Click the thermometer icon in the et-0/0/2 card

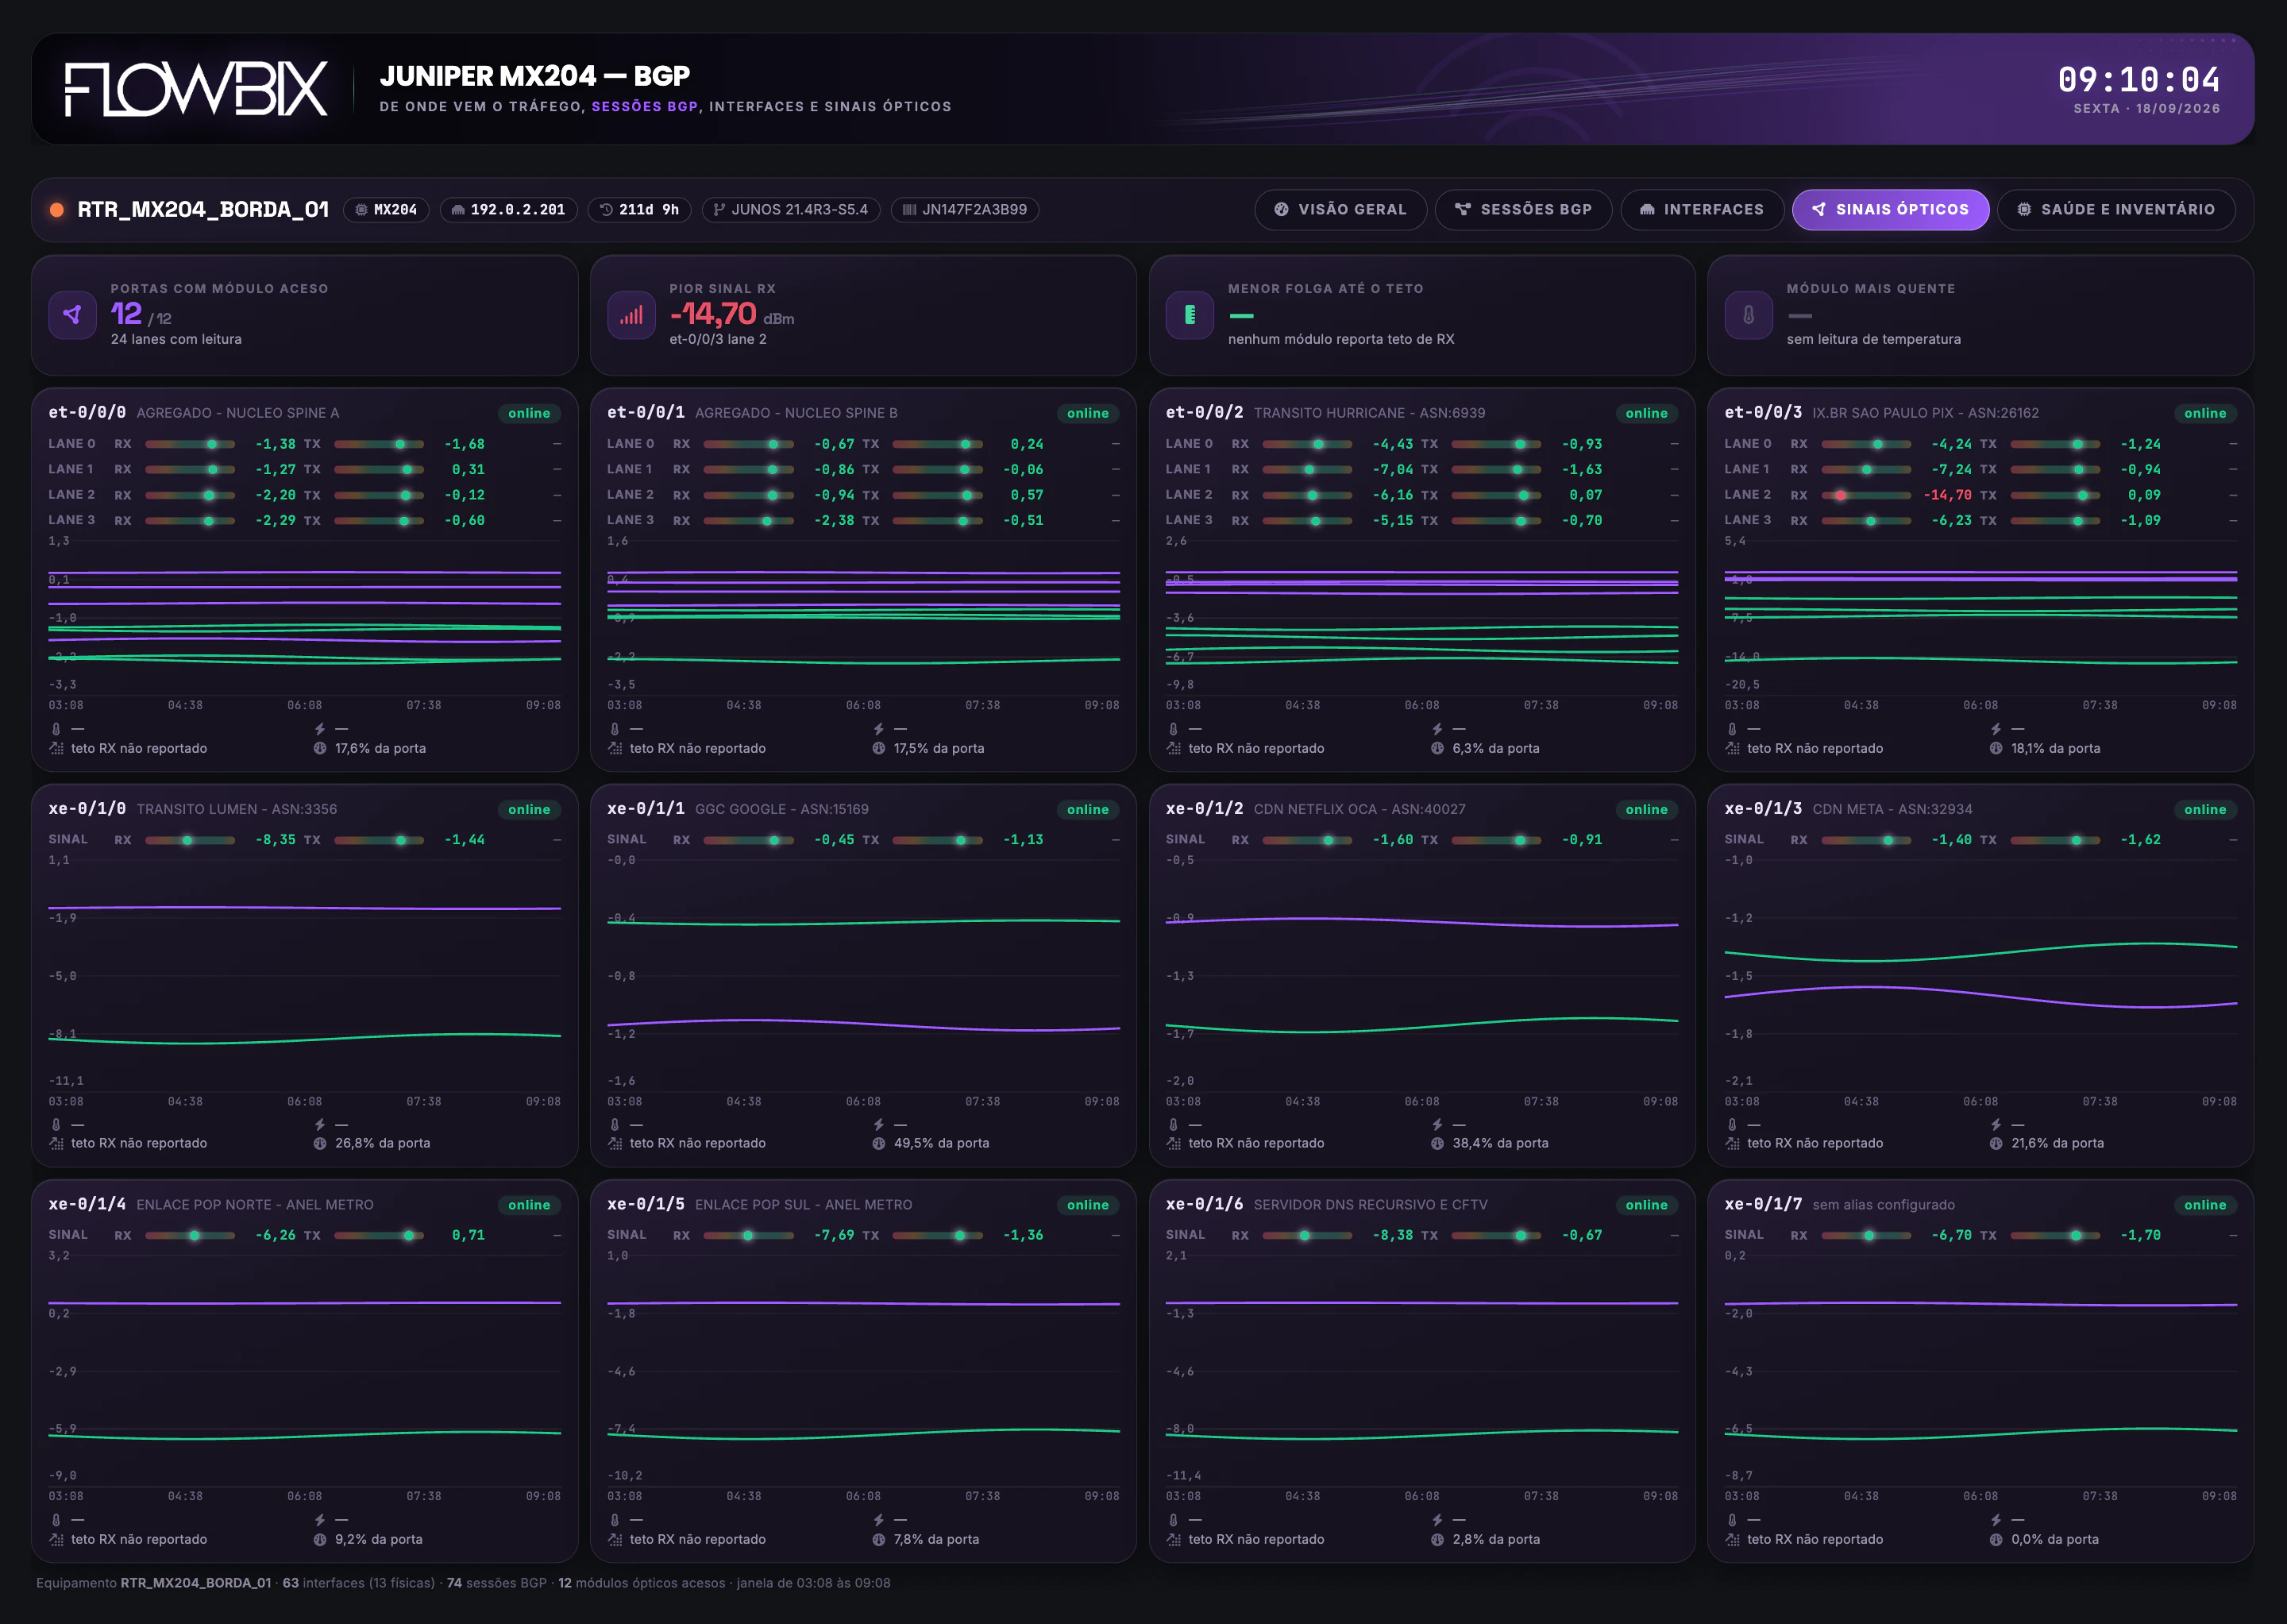[1174, 729]
